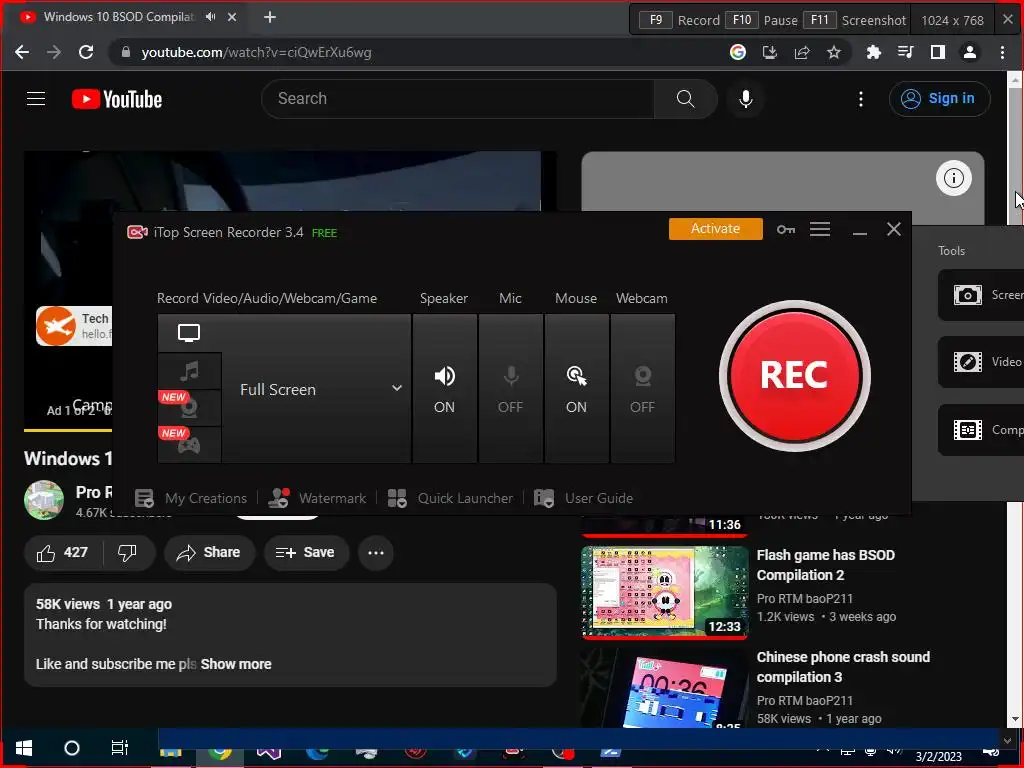Start recording with the big REC button

[x=795, y=376]
